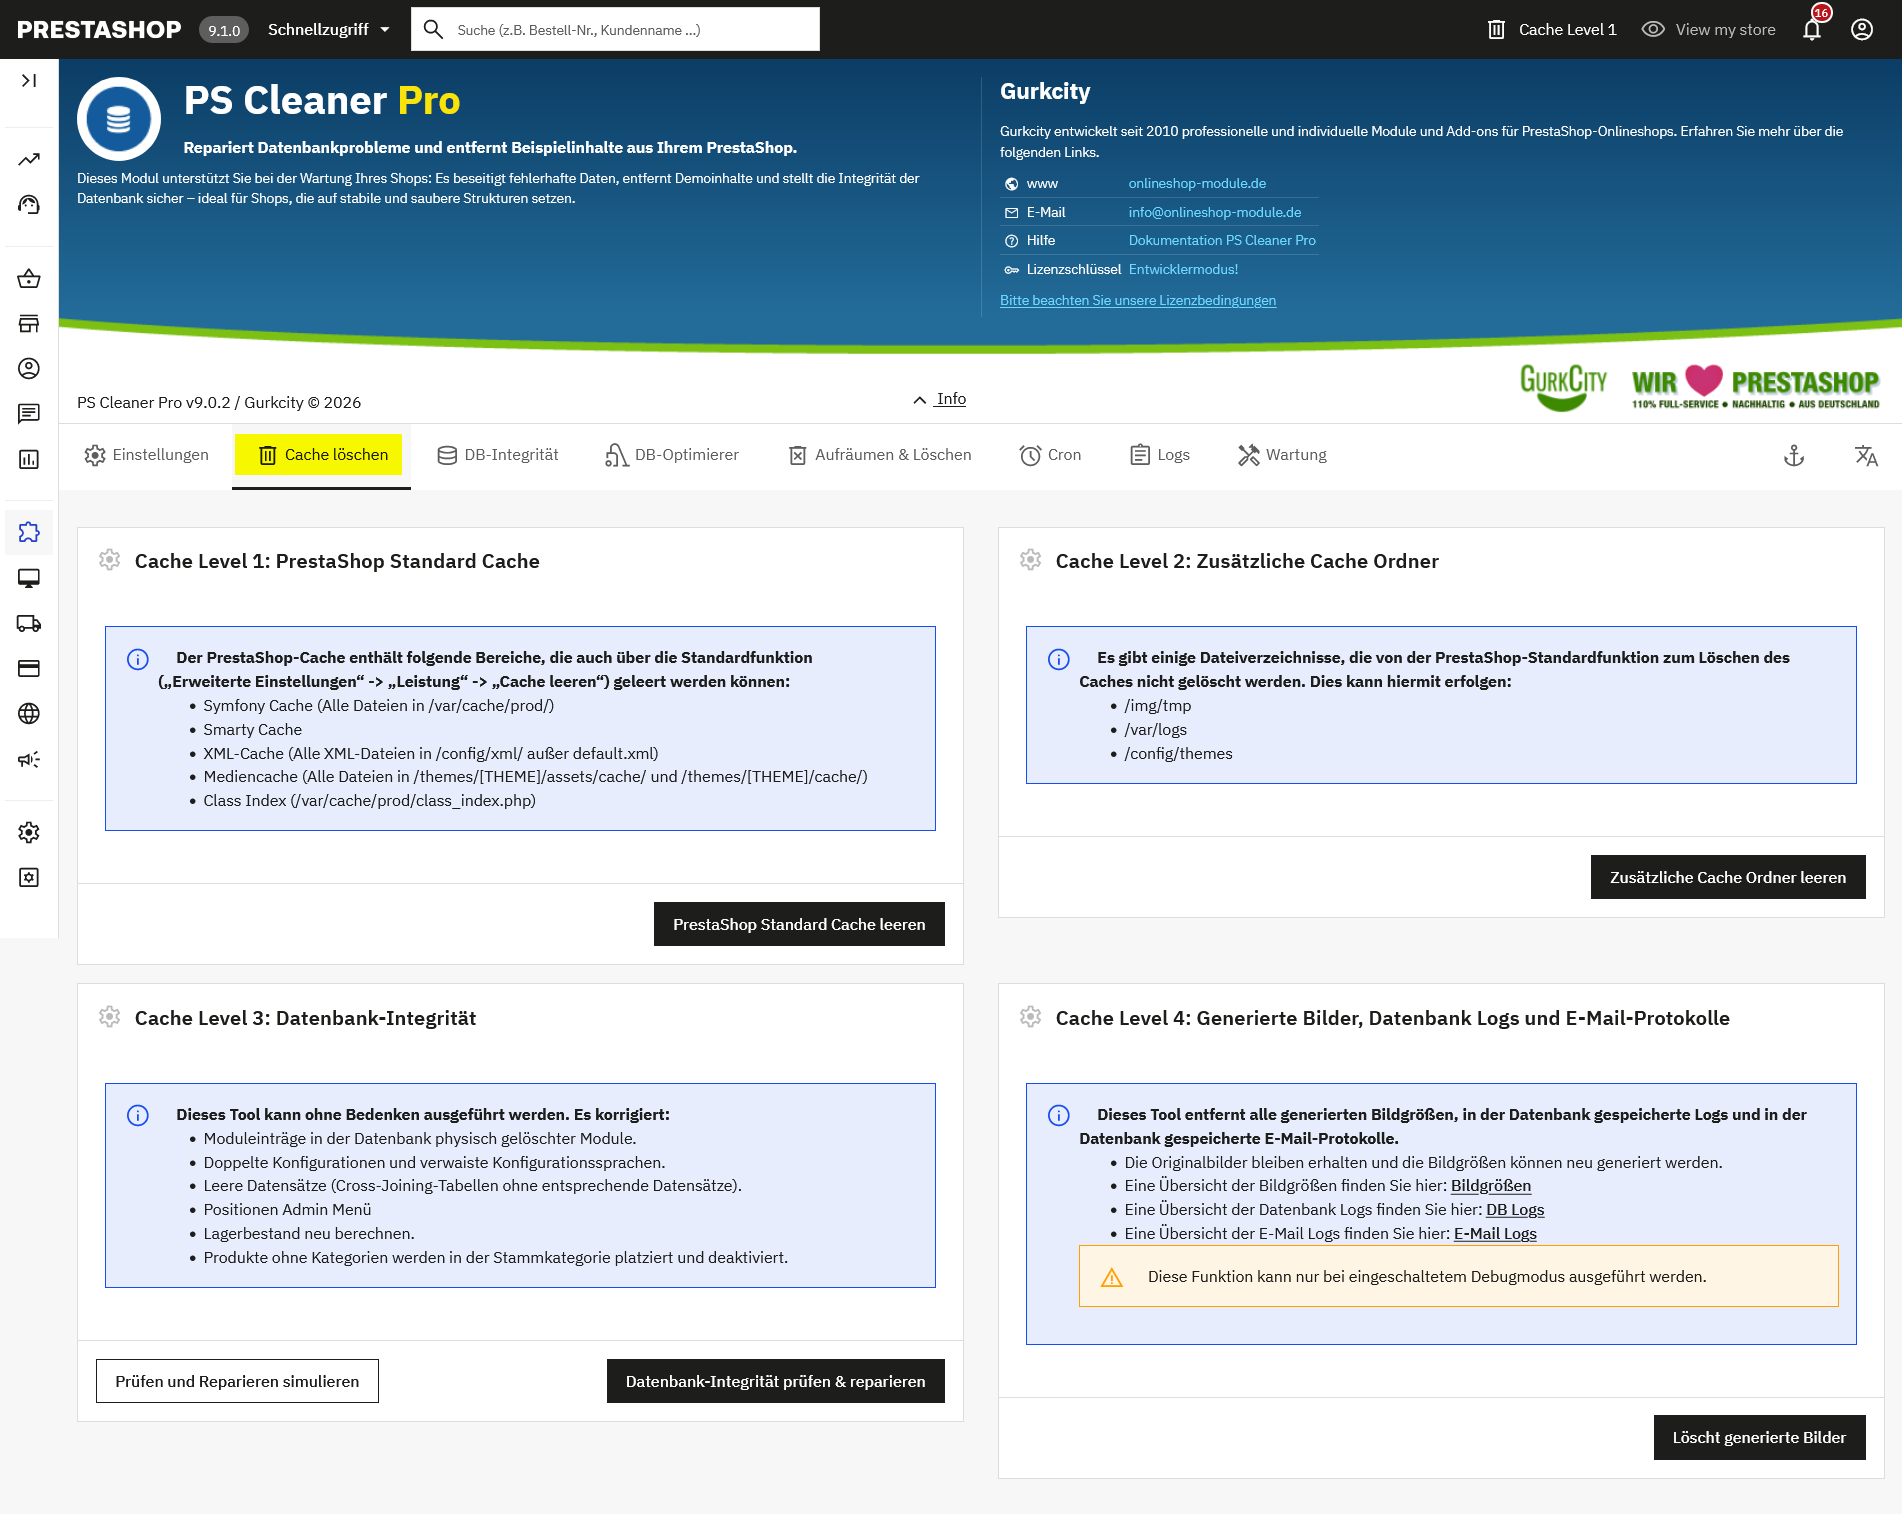Open the orders basket icon in sidebar
Screen dimensions: 1903x1514
(x=29, y=278)
